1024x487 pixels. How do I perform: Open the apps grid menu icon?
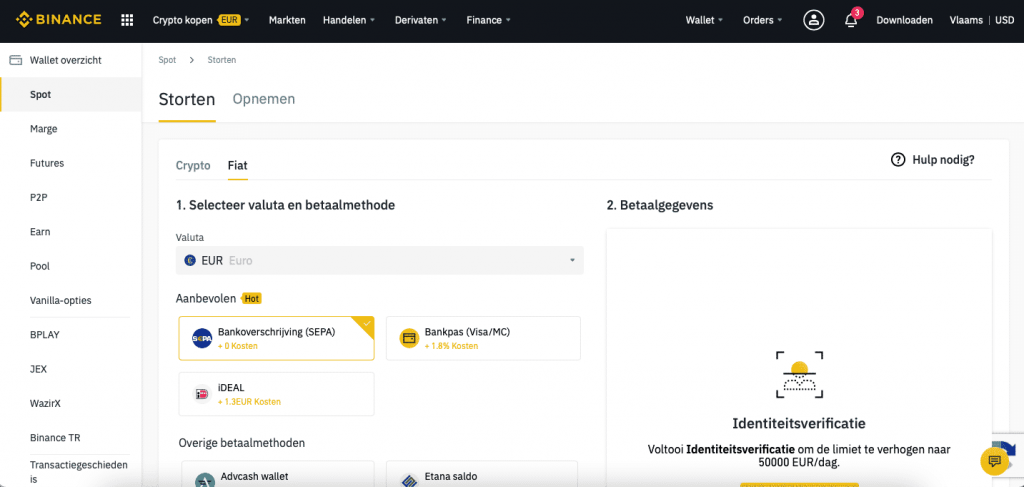tap(127, 20)
